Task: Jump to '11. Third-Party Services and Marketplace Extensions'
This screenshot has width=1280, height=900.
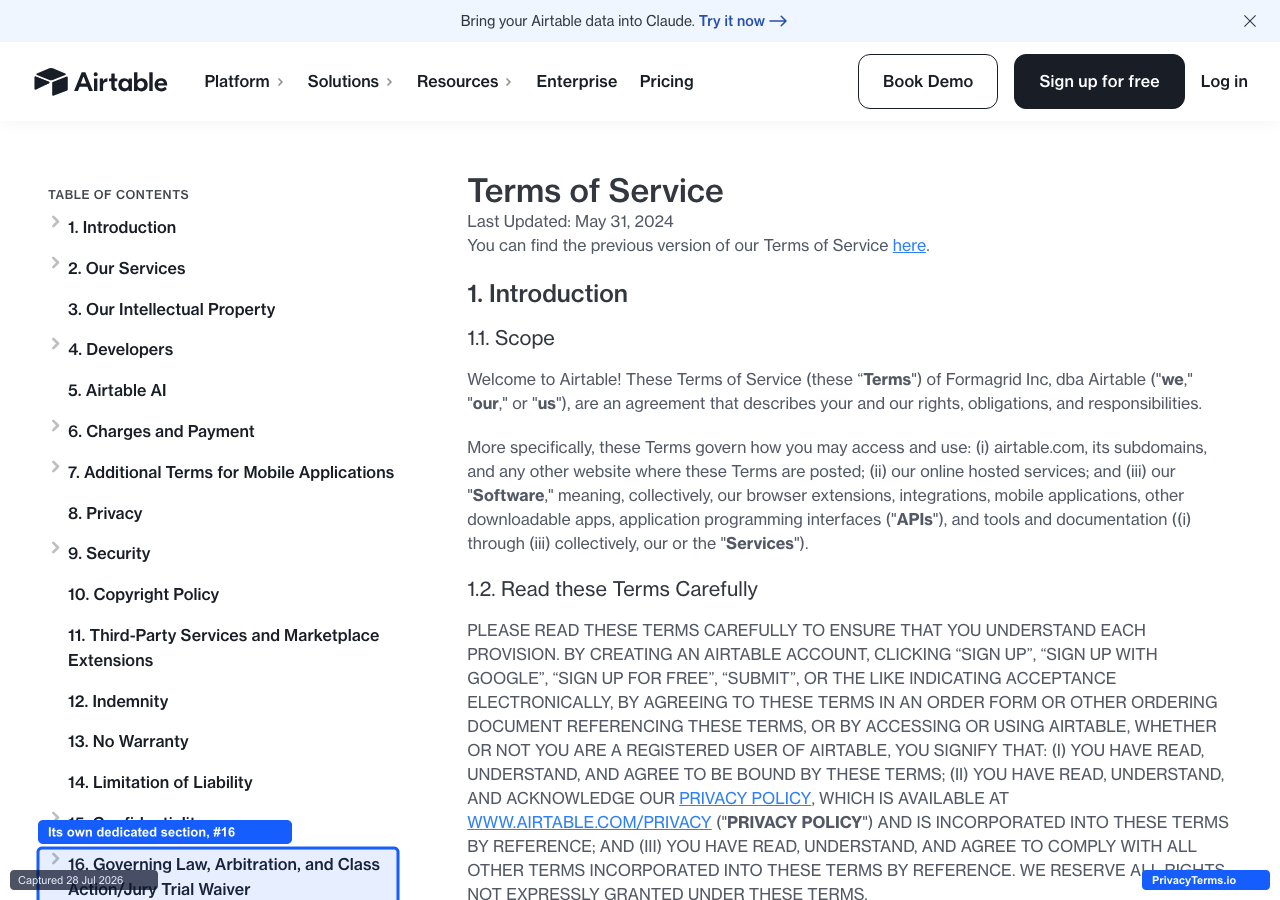Action: coord(224,648)
